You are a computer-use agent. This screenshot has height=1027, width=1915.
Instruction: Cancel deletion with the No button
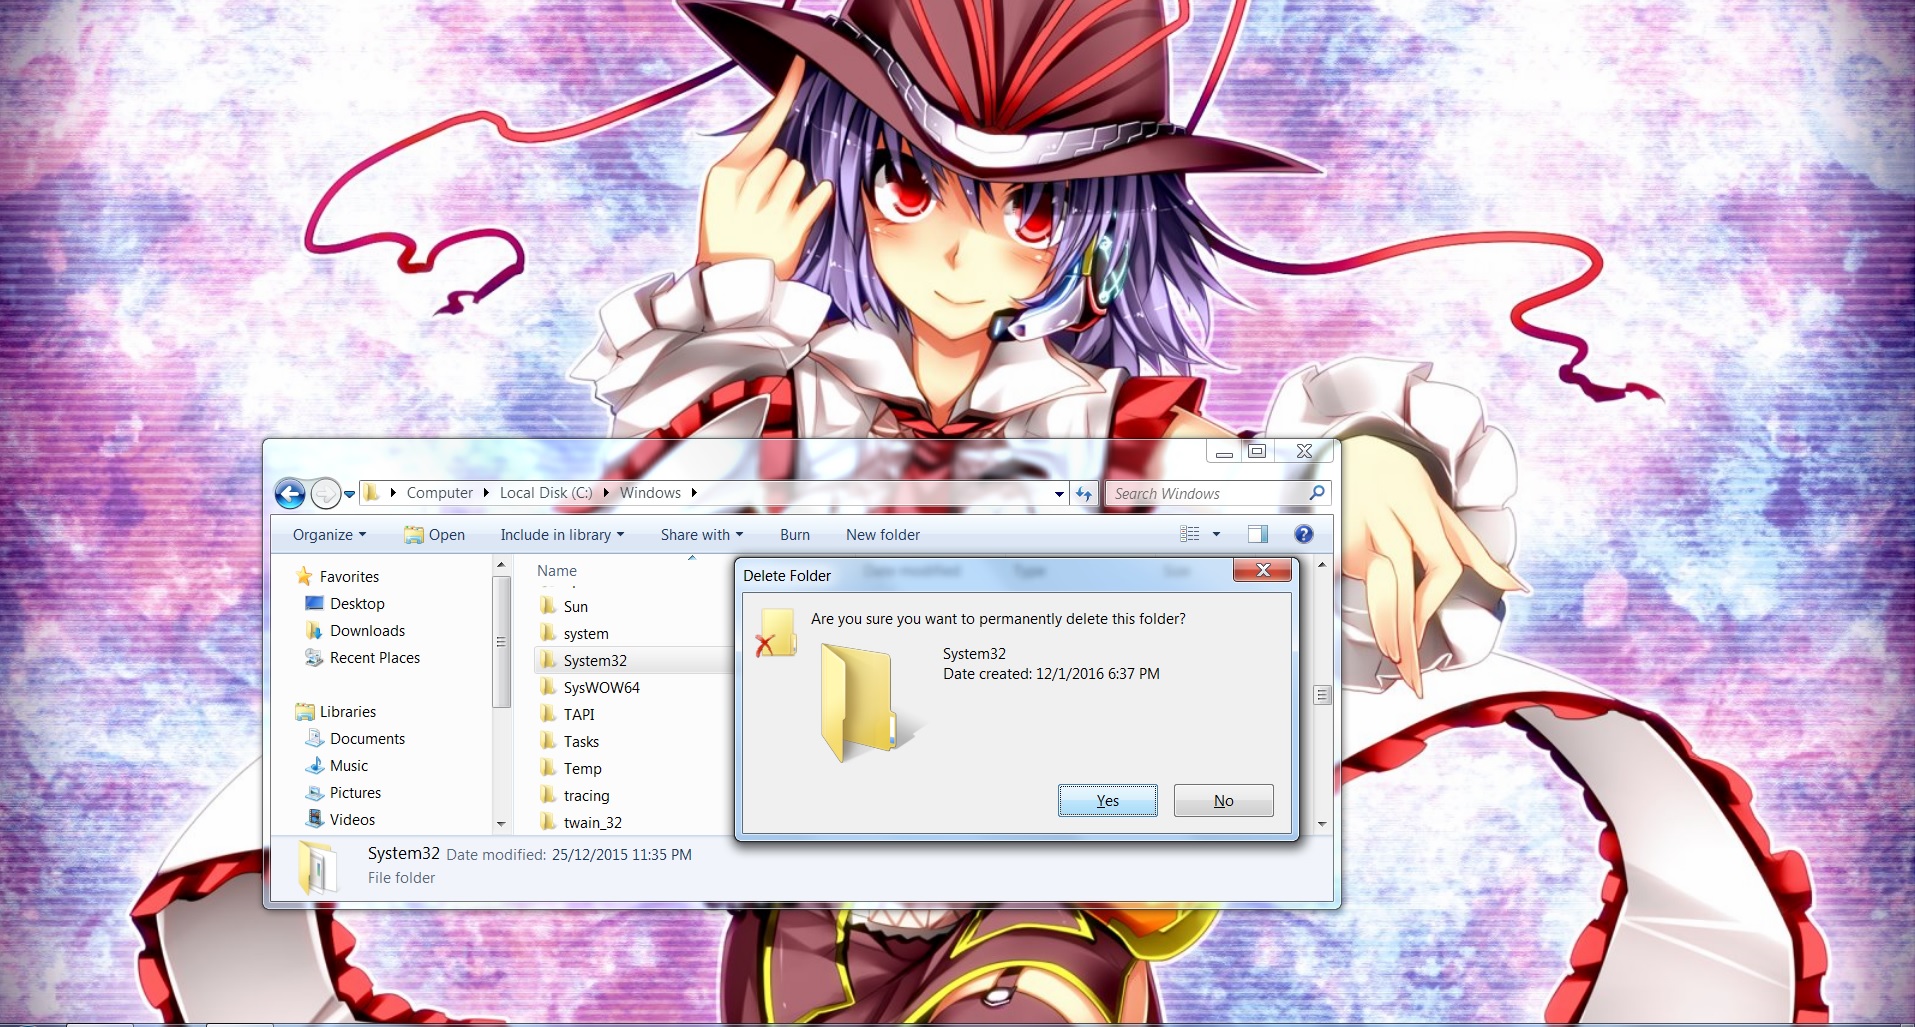coord(1223,801)
